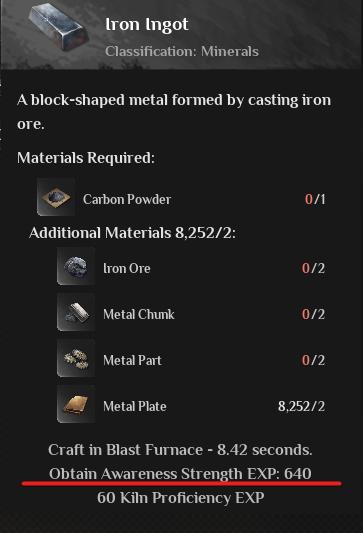Select the Carbon Powder material icon
The image size is (363, 533).
(56, 197)
